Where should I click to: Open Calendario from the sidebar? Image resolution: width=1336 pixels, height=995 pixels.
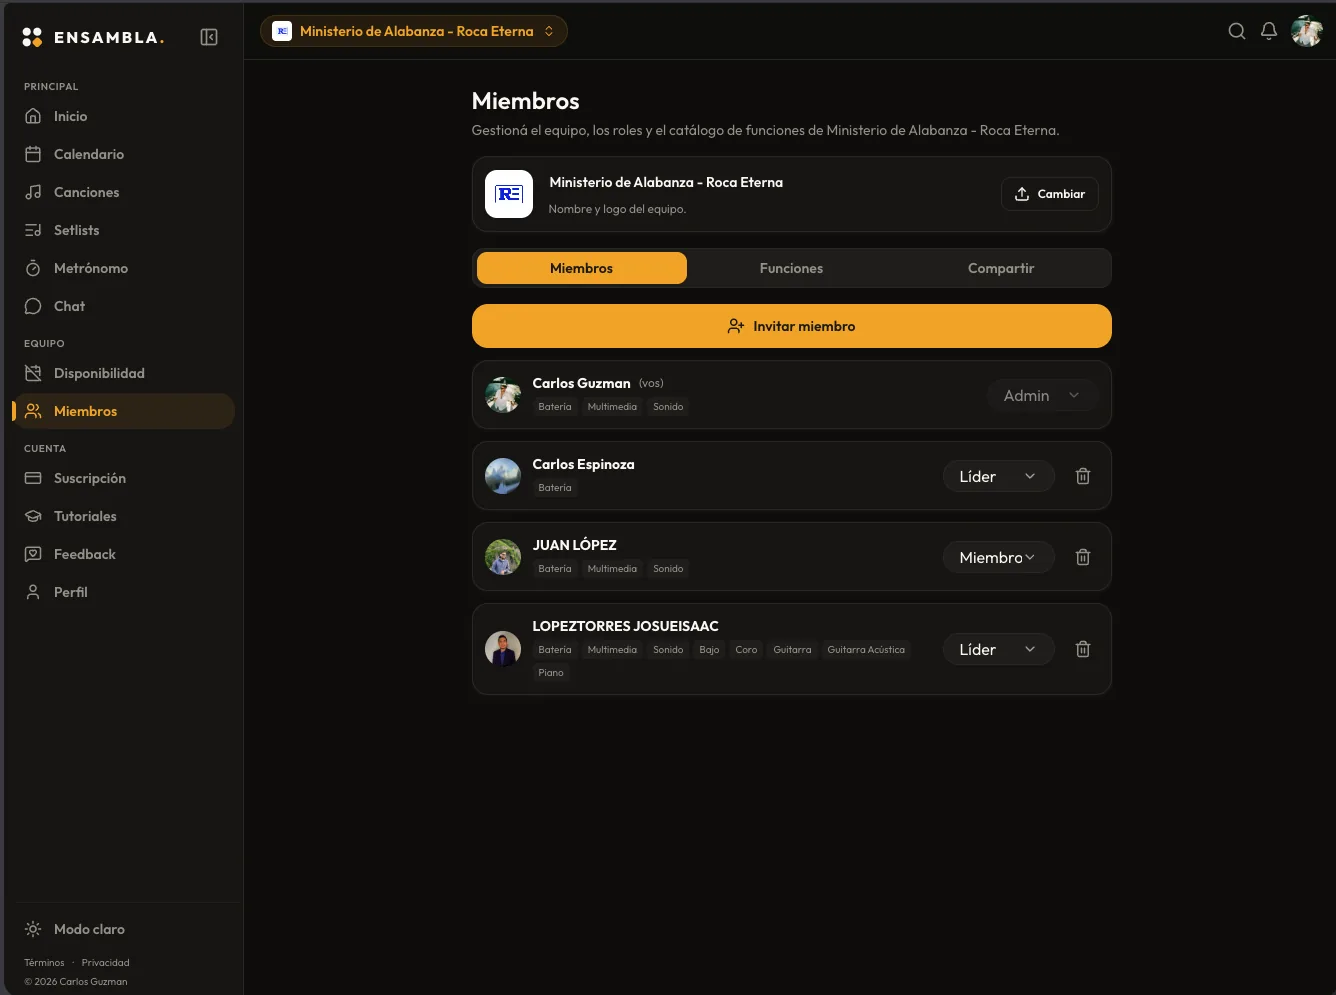(x=124, y=154)
